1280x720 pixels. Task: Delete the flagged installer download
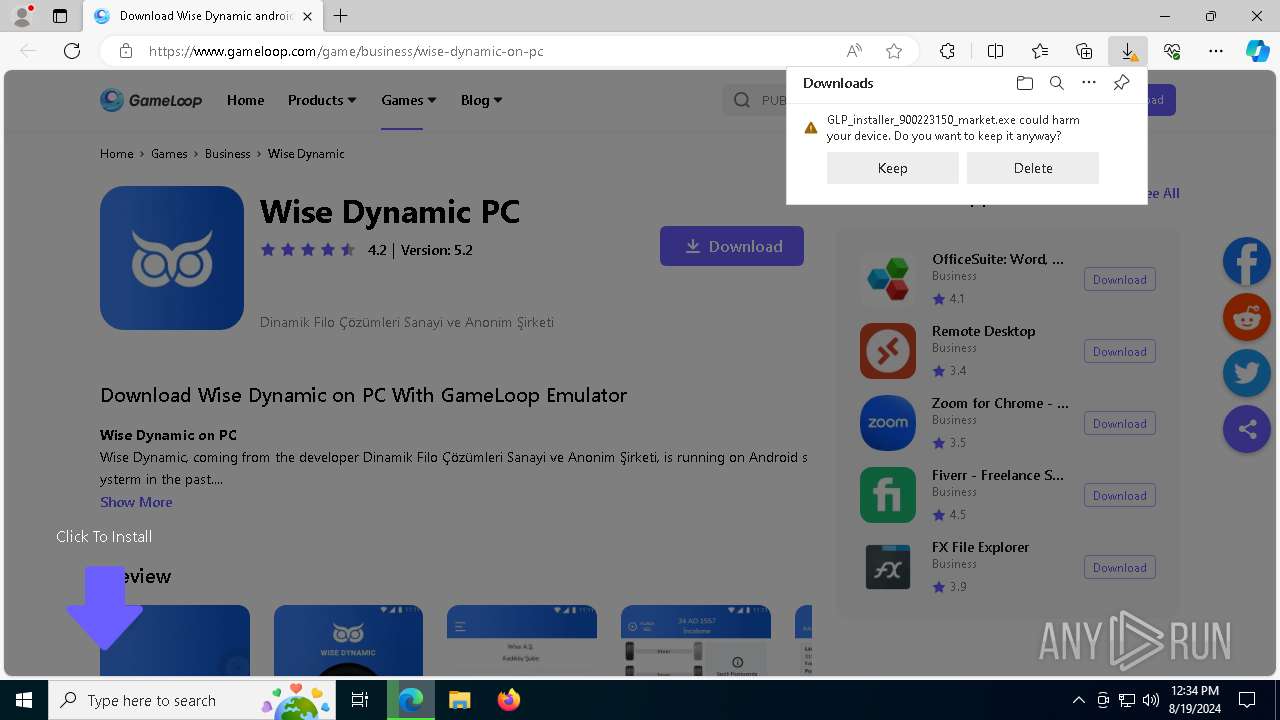point(1033,168)
